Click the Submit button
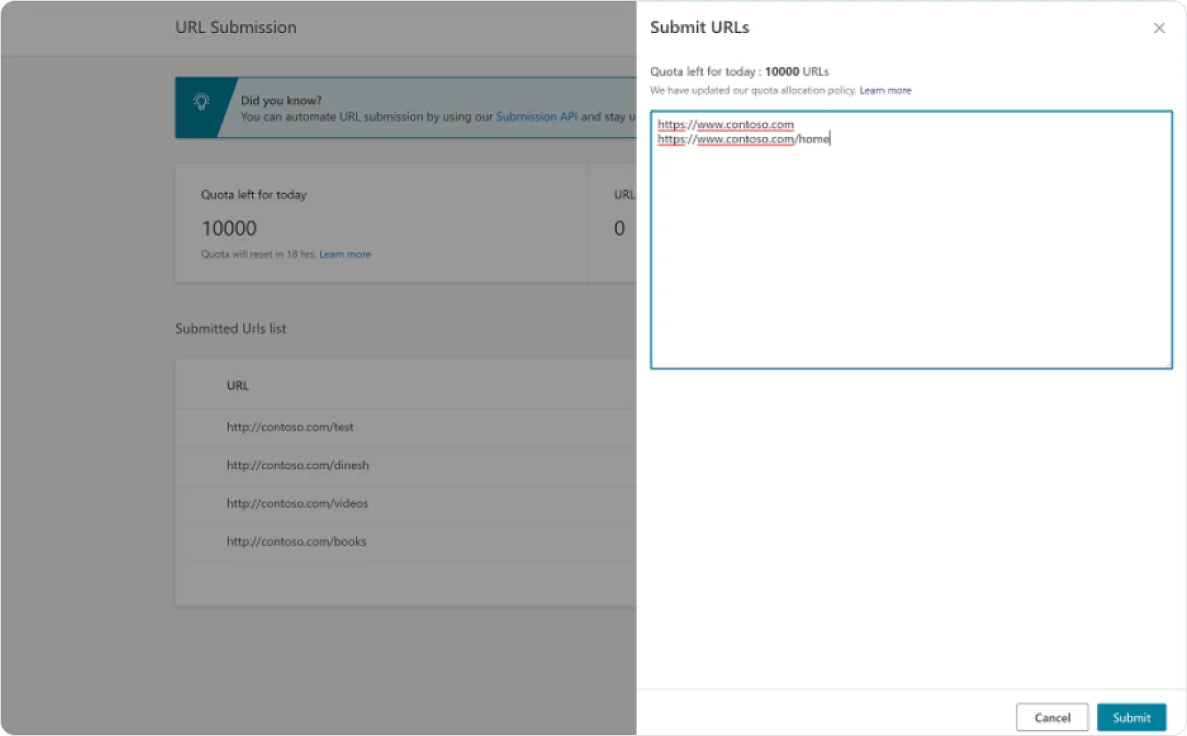Image resolution: width=1187 pixels, height=736 pixels. tap(1131, 717)
